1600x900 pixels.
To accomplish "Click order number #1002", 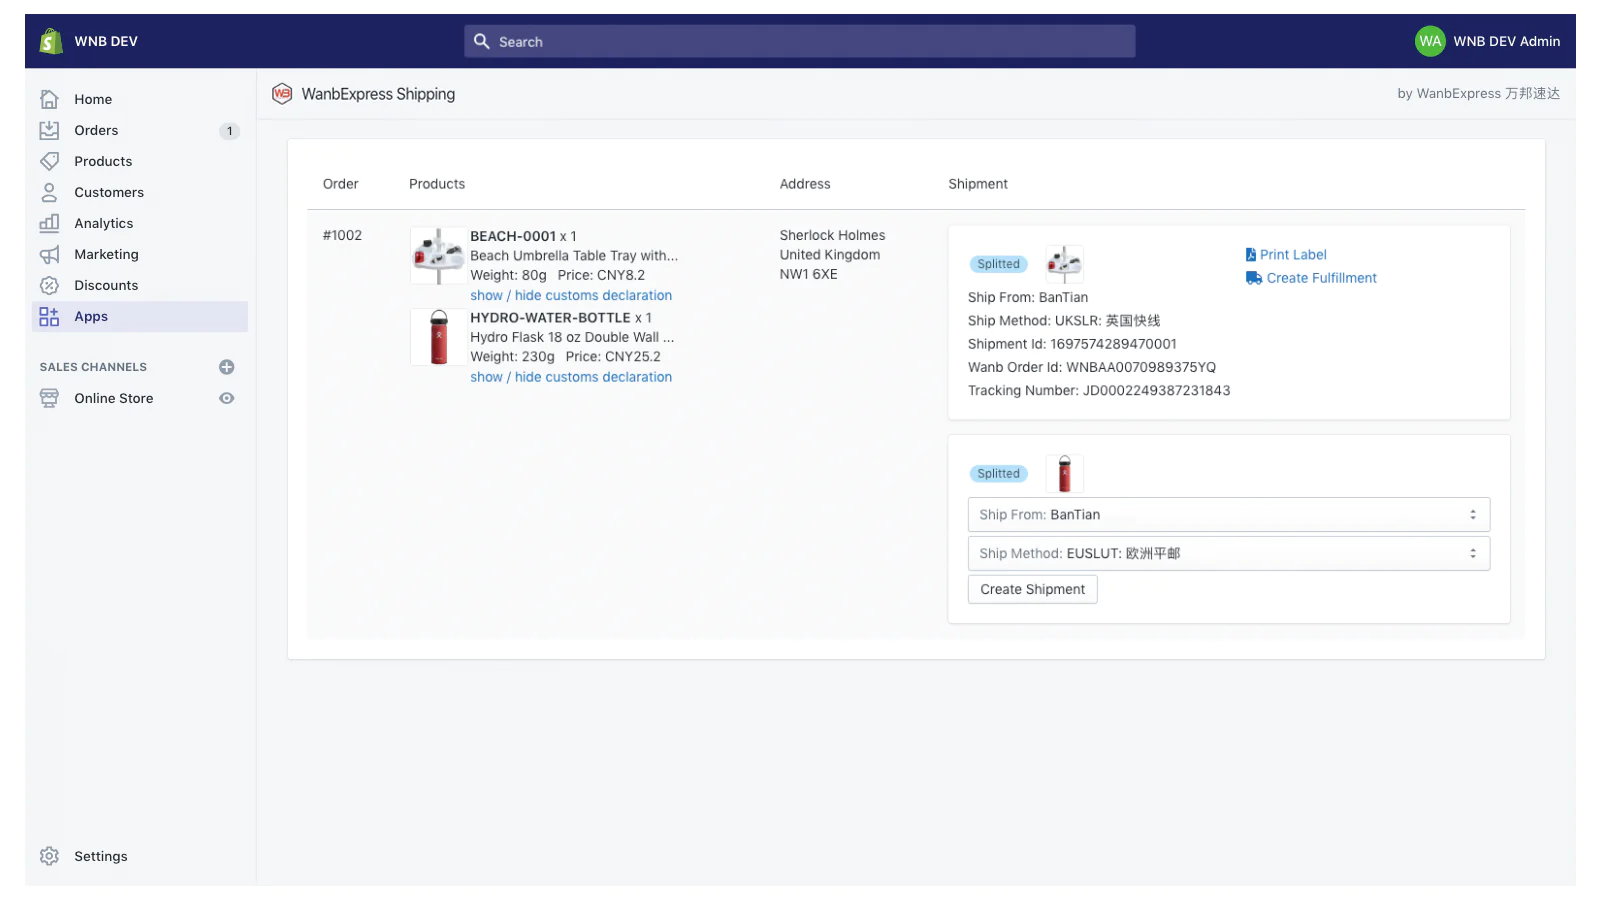I will (x=342, y=235).
